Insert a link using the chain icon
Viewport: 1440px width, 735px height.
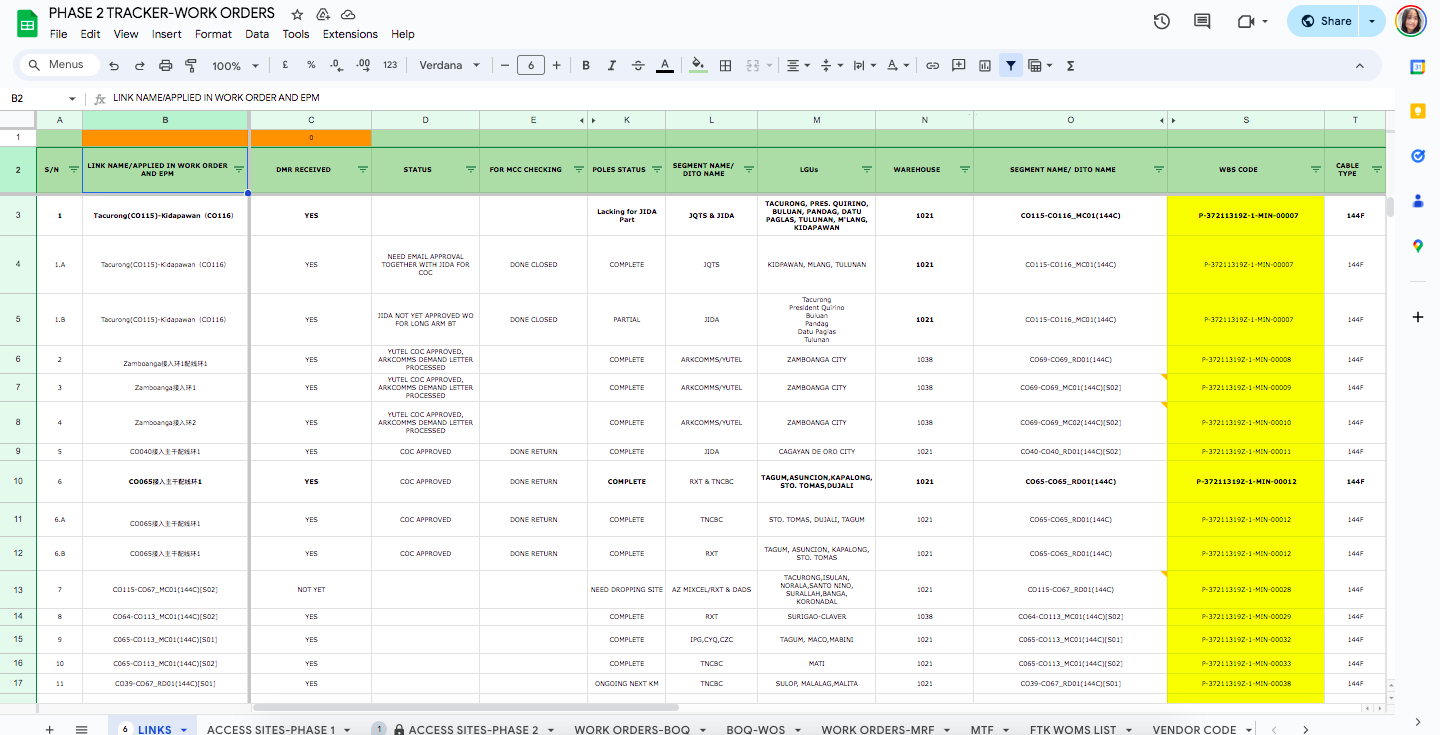[x=932, y=65]
